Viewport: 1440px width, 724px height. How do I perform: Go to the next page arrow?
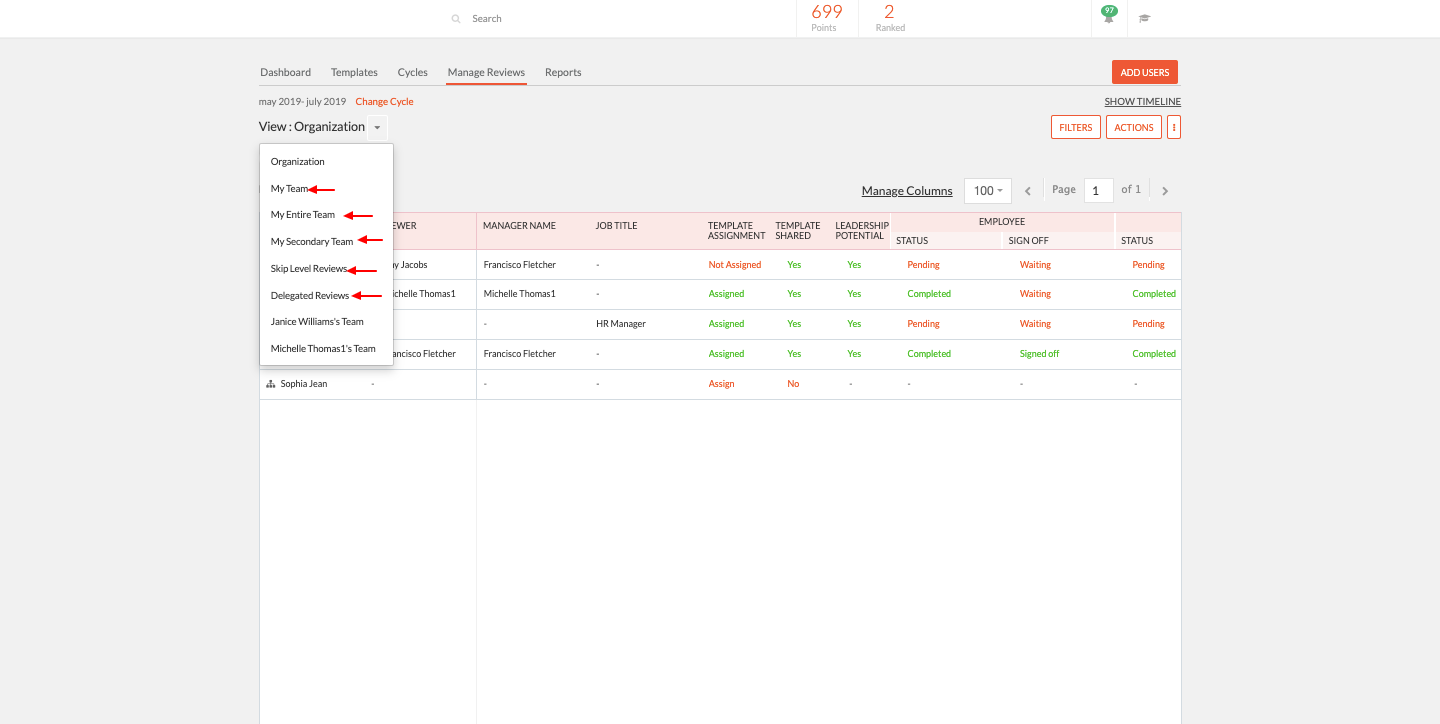click(x=1165, y=191)
